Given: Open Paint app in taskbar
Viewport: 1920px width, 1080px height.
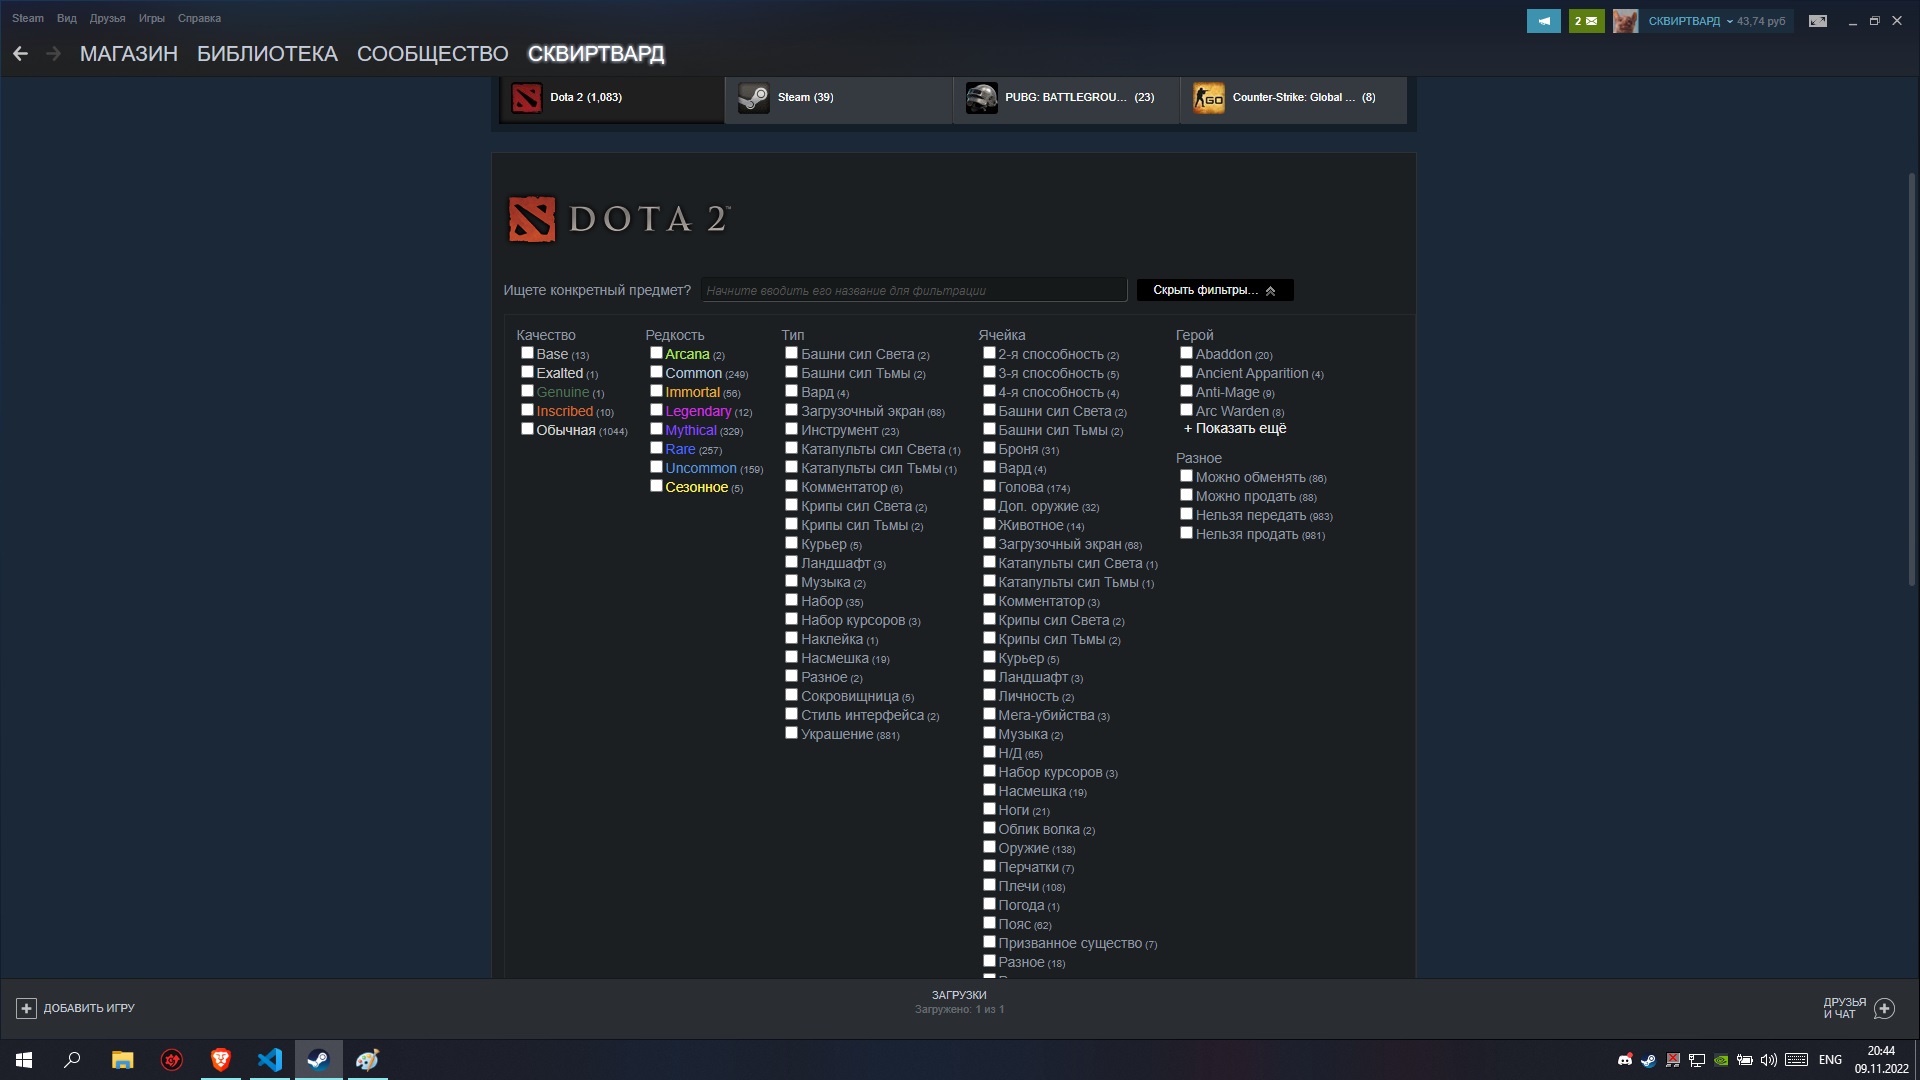Looking at the screenshot, I should tap(367, 1060).
